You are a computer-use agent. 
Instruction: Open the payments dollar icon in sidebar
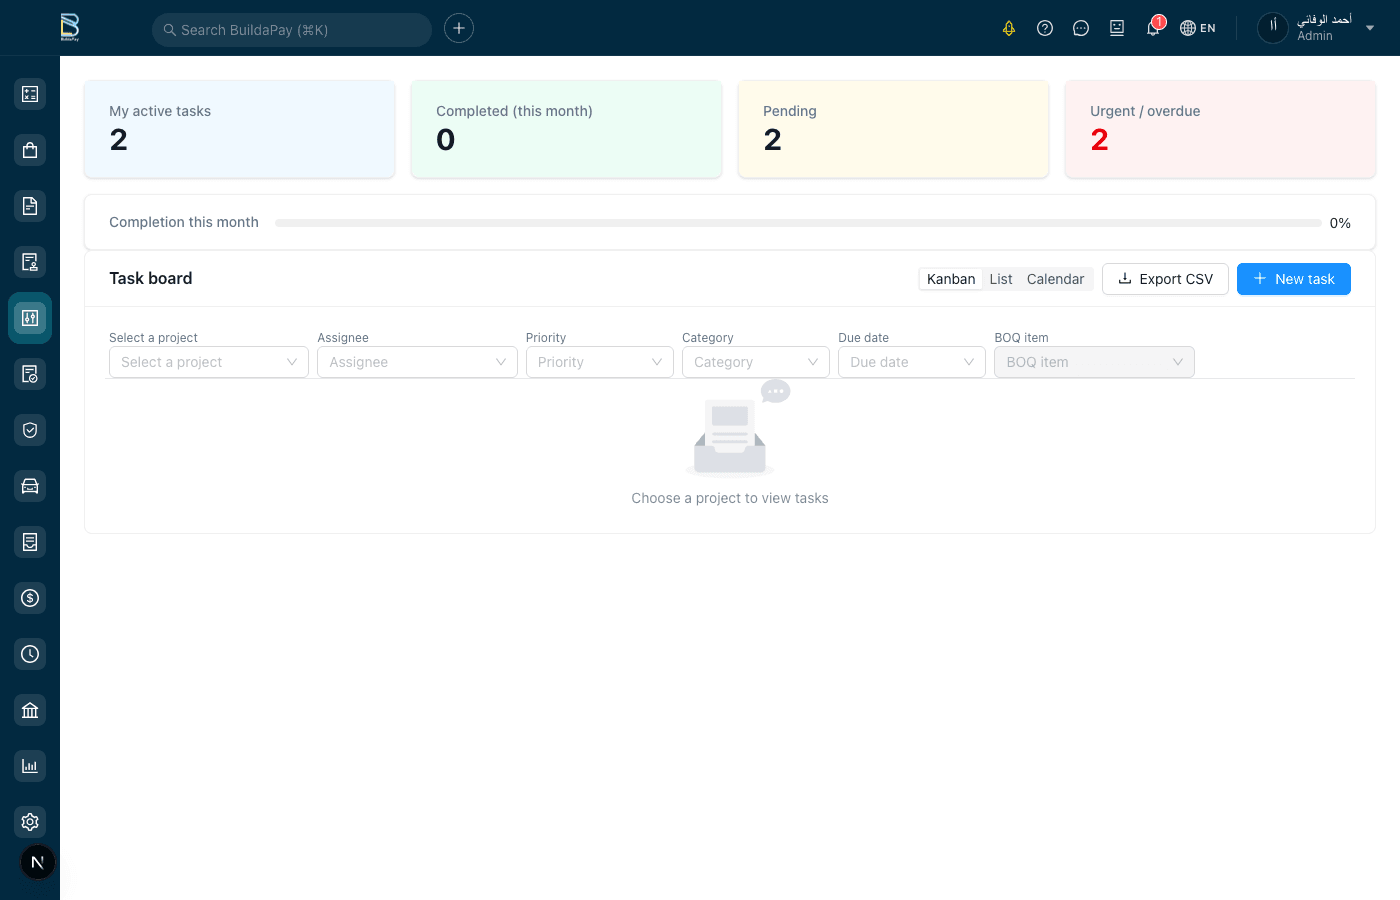pos(30,597)
